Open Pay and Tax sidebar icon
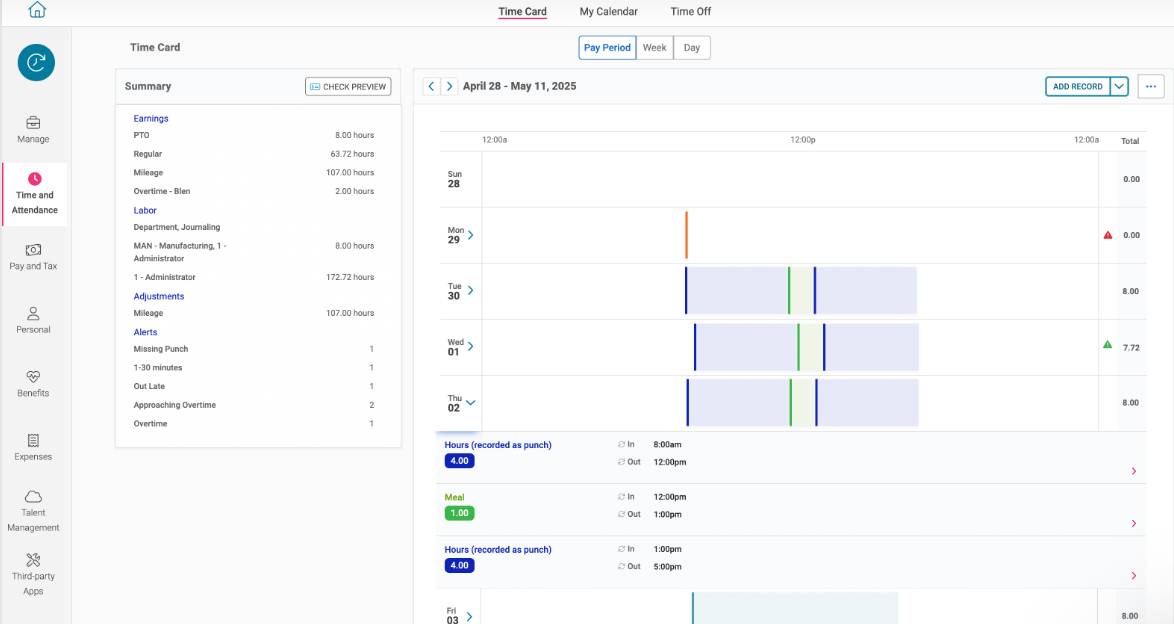The image size is (1174, 624). [33, 250]
